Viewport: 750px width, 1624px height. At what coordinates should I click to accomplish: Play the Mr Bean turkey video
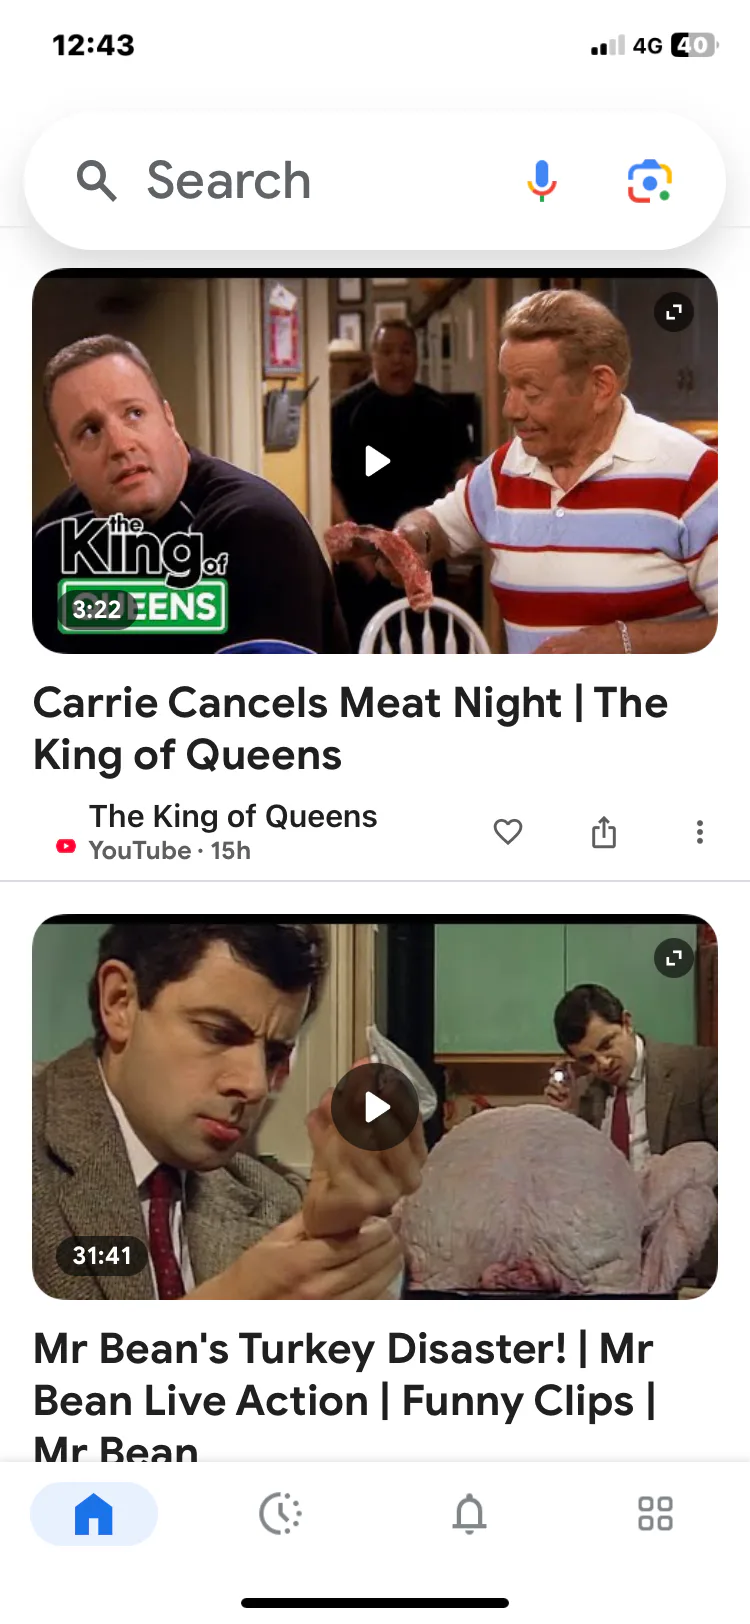(x=375, y=1107)
